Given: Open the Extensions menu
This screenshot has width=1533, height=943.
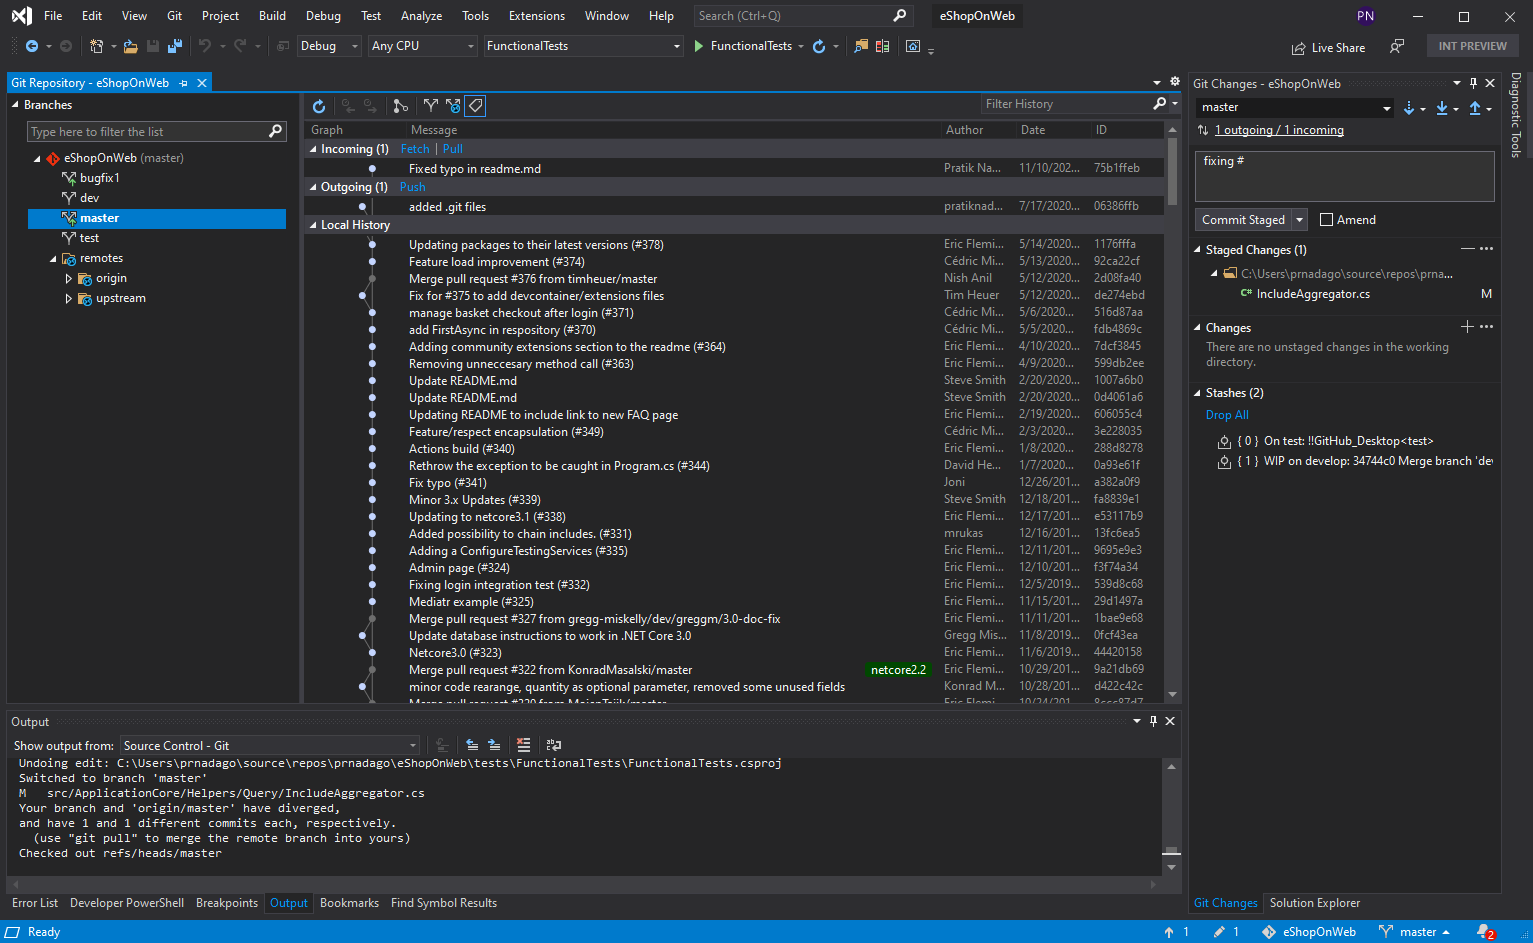Looking at the screenshot, I should point(537,16).
